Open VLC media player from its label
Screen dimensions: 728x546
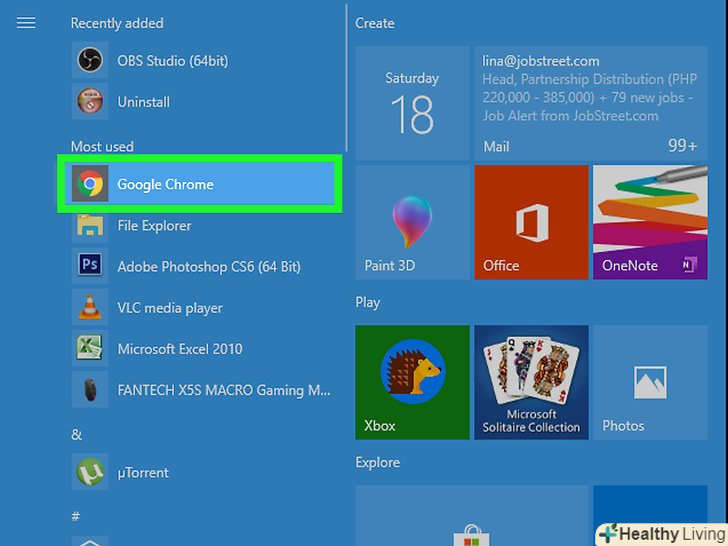coord(170,308)
